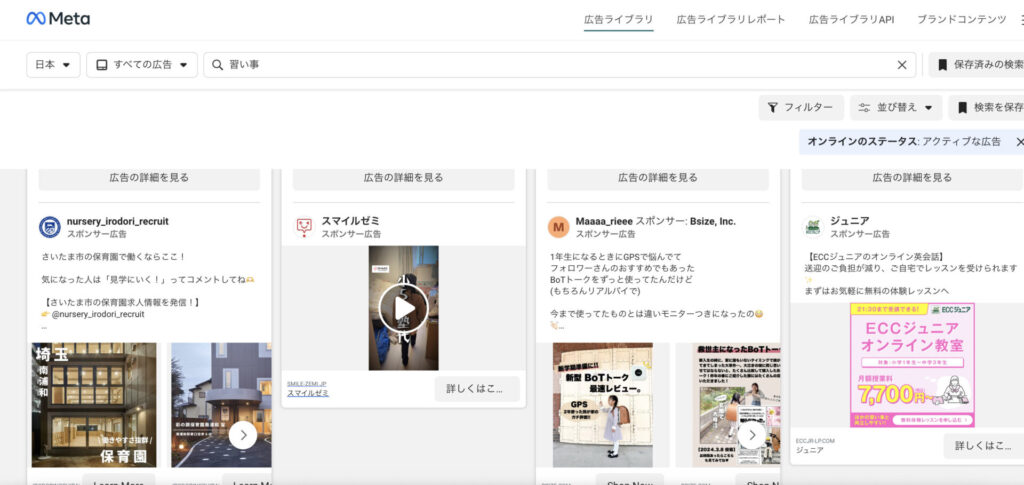Screen dimensions: 1024x485
Task: Click the ジュニア advertiser logo
Action: (813, 227)
